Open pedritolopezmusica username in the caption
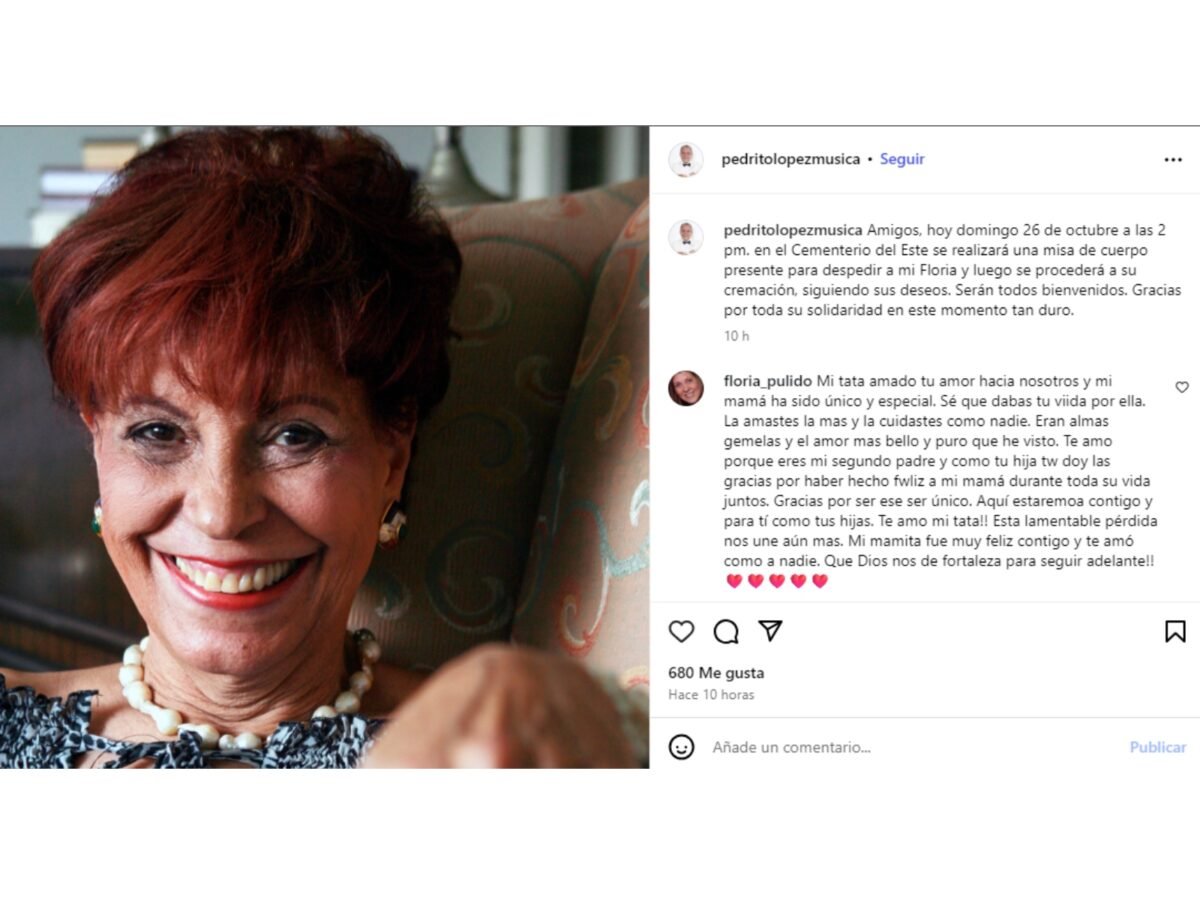 793,230
